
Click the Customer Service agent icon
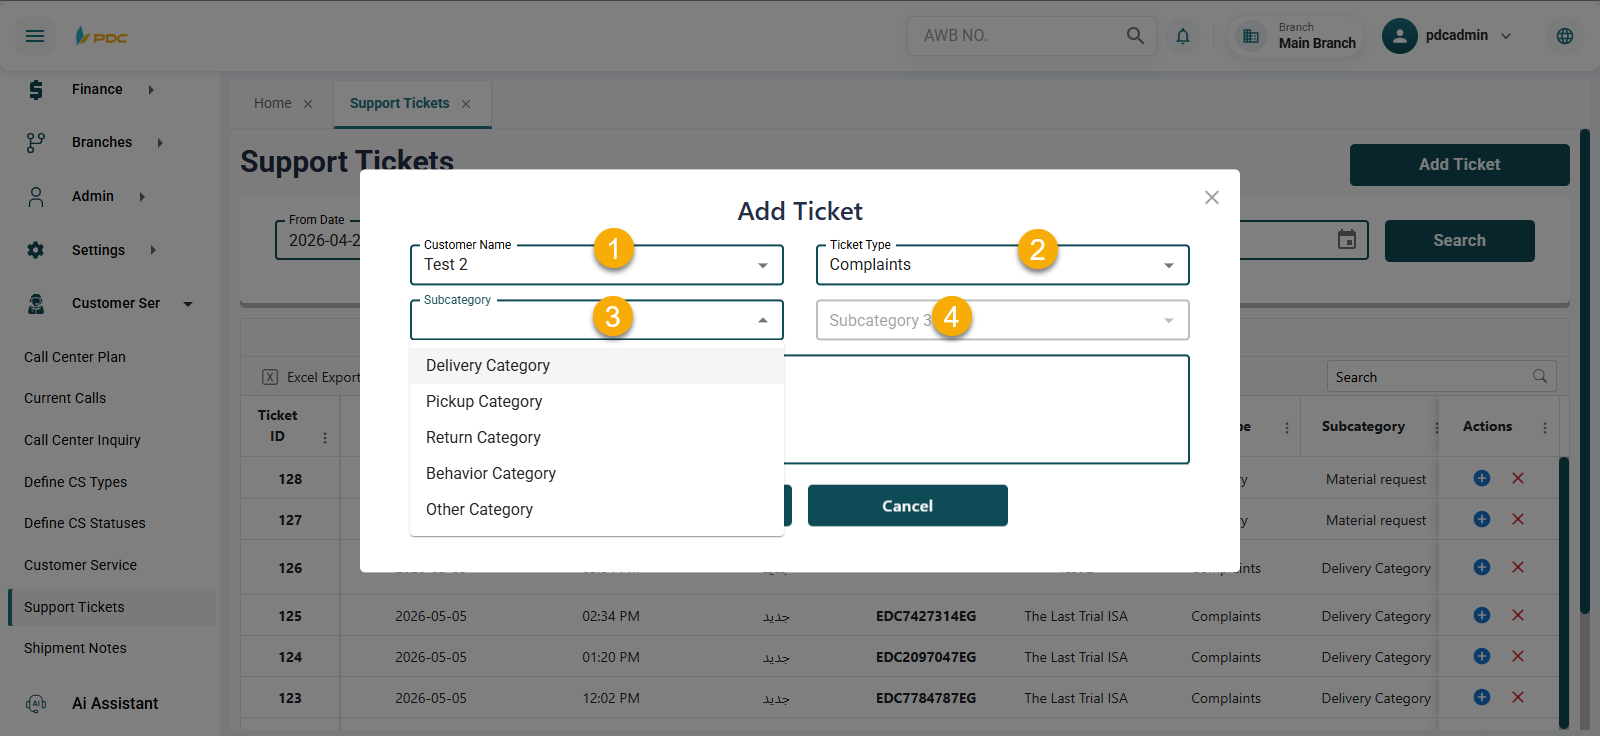coord(36,304)
